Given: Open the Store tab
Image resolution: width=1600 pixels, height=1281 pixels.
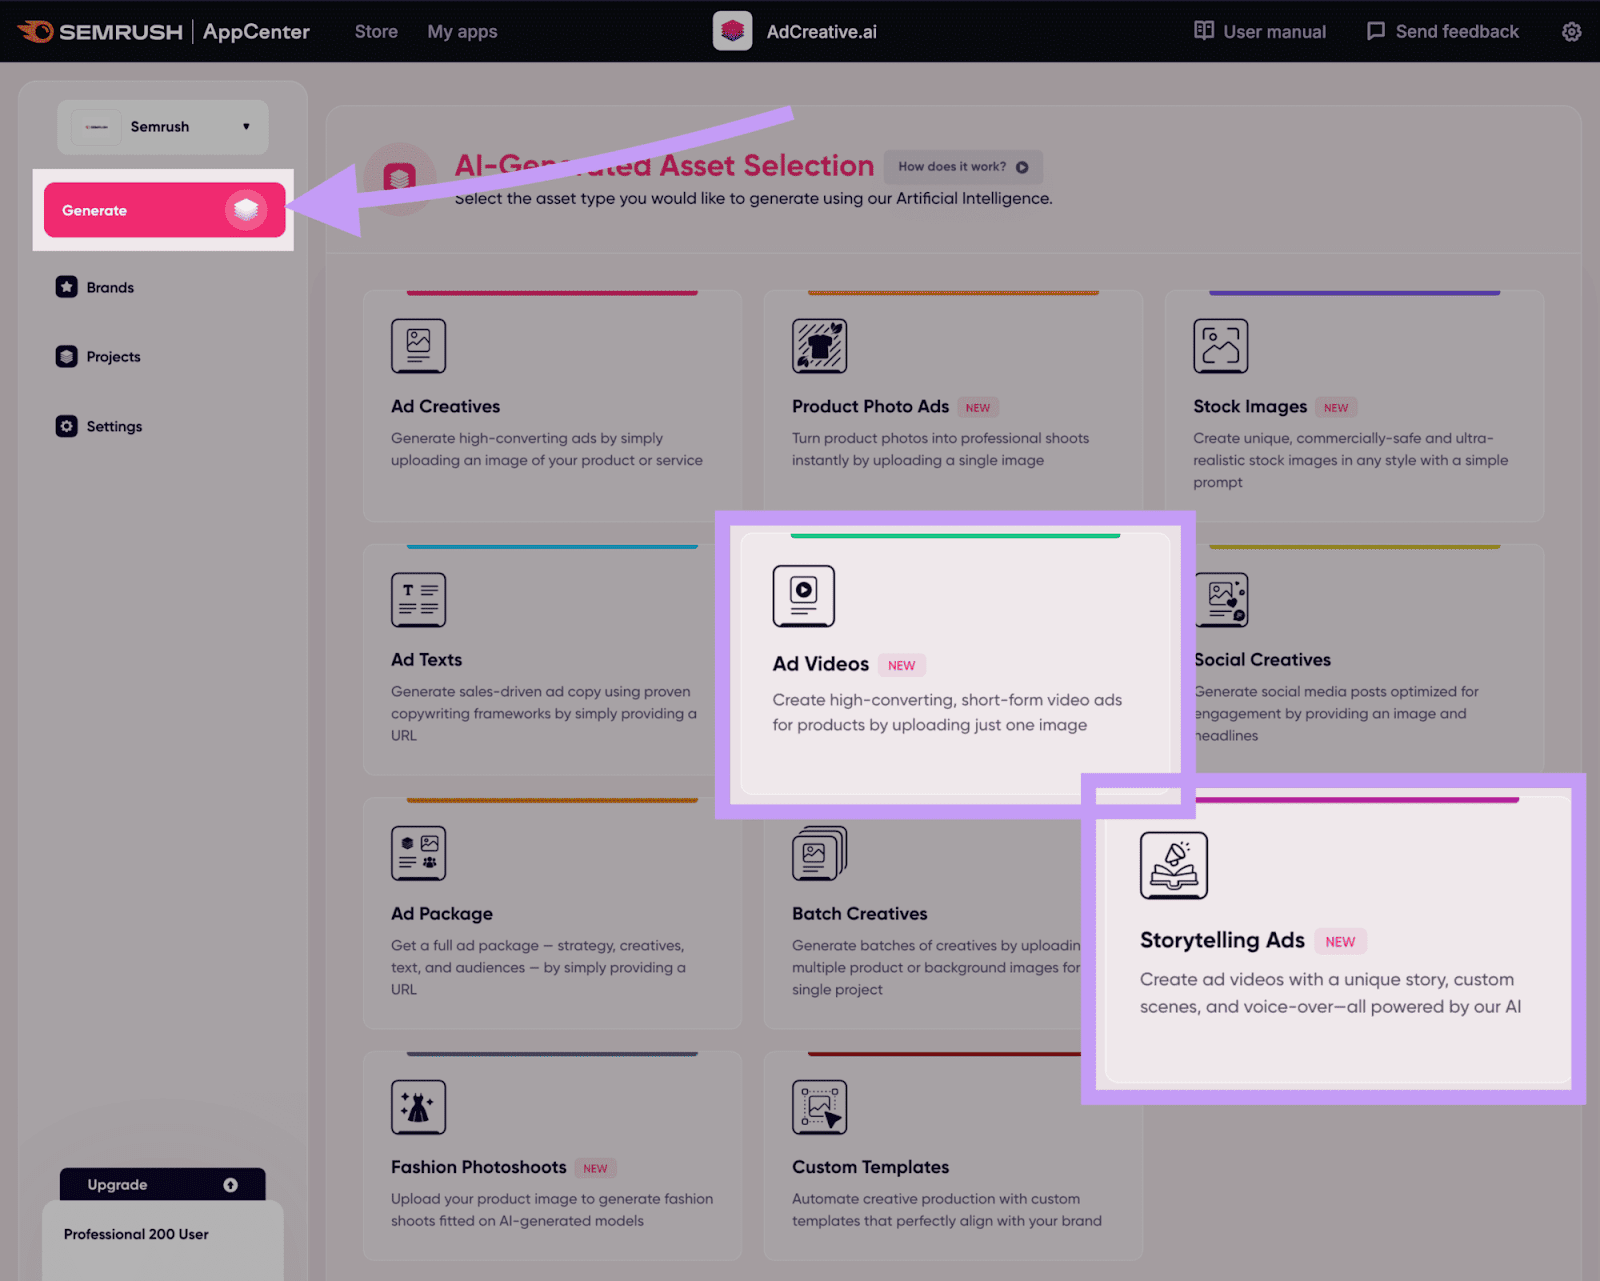Looking at the screenshot, I should (375, 31).
